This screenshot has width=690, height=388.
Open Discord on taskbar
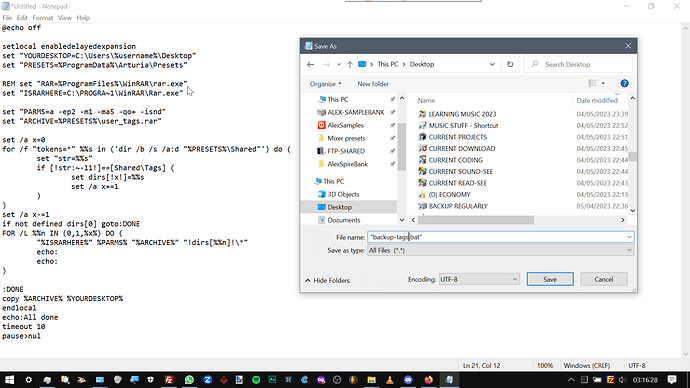click(x=408, y=380)
